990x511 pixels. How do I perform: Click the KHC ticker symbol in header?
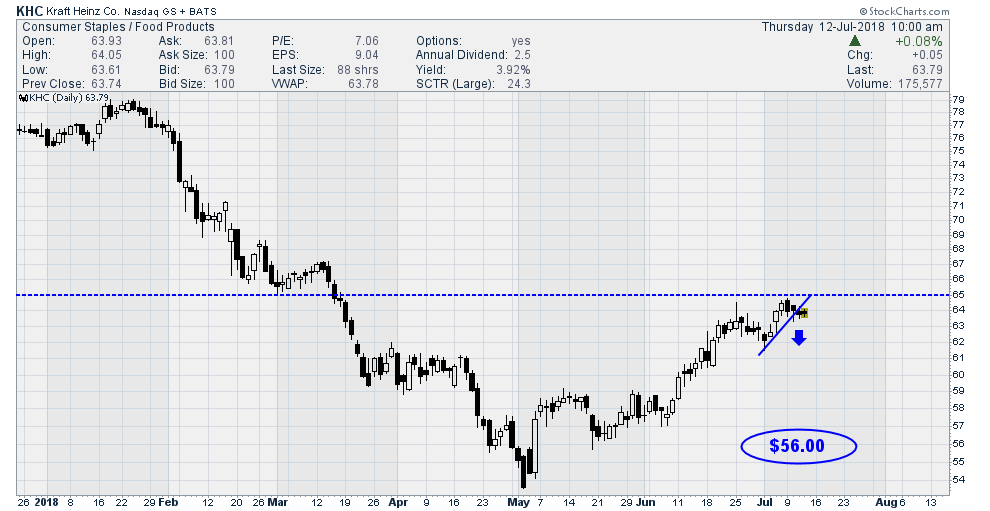[x=29, y=11]
